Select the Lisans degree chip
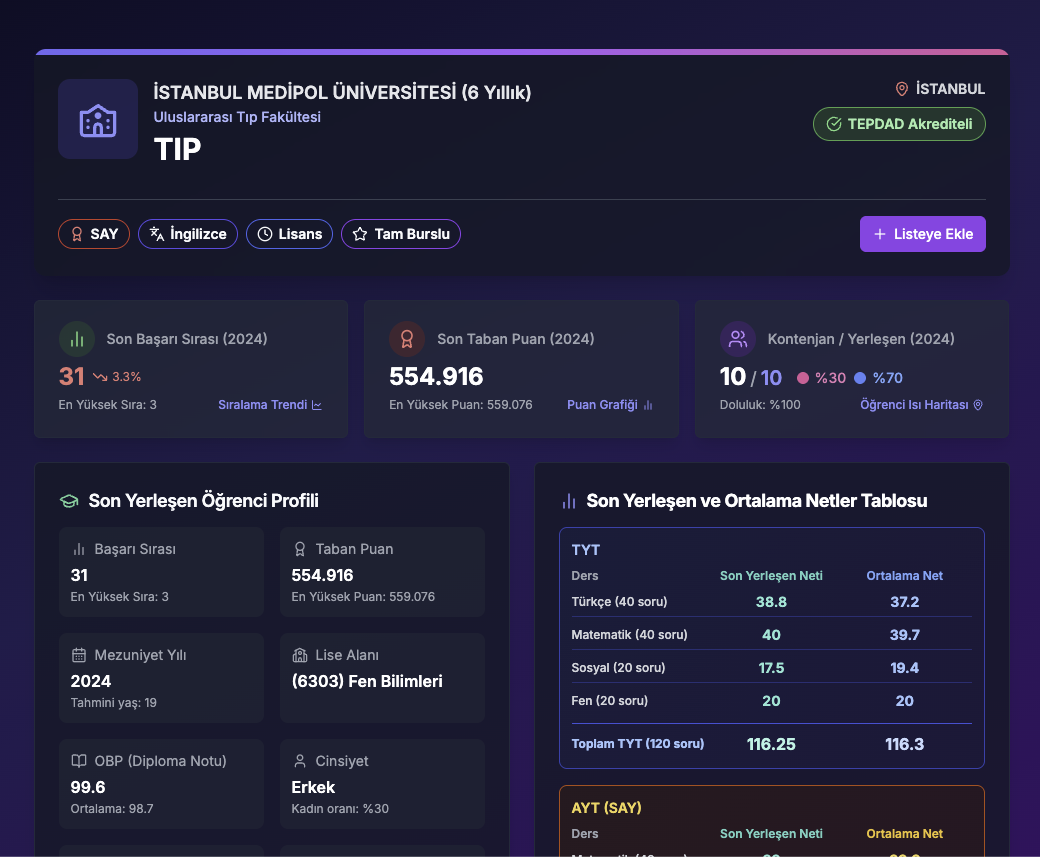 click(289, 234)
